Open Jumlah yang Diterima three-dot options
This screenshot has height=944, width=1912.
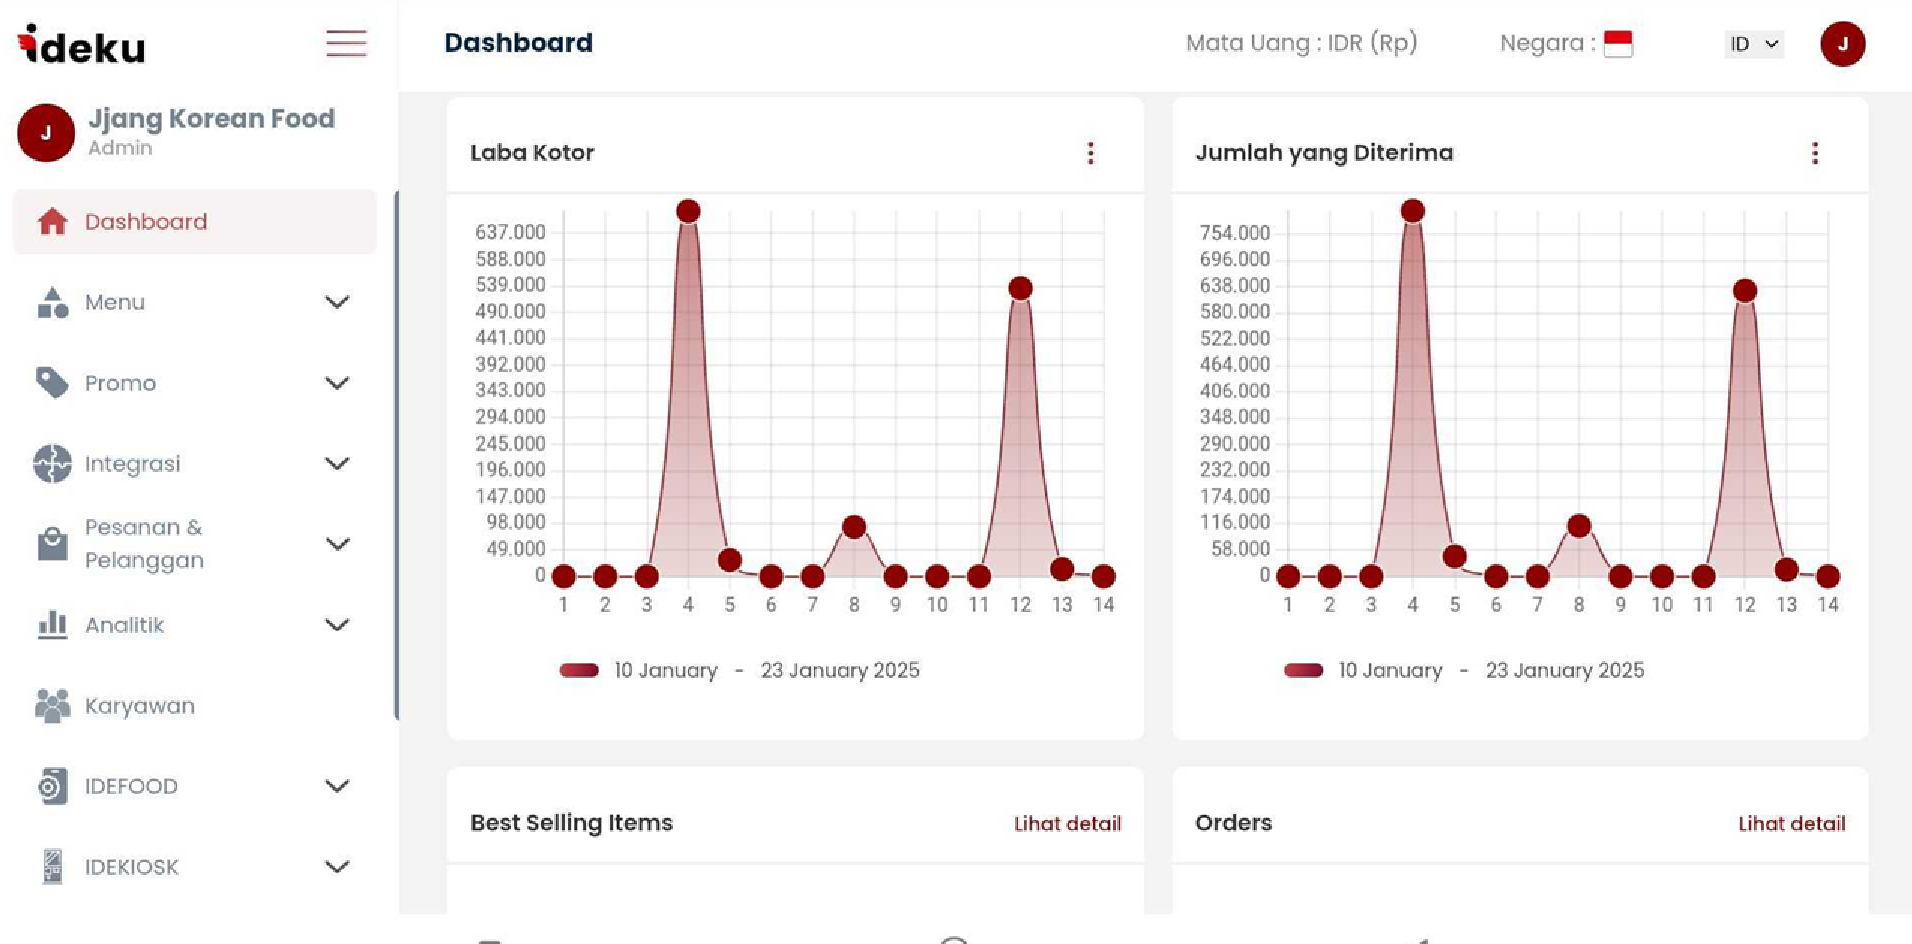1814,153
